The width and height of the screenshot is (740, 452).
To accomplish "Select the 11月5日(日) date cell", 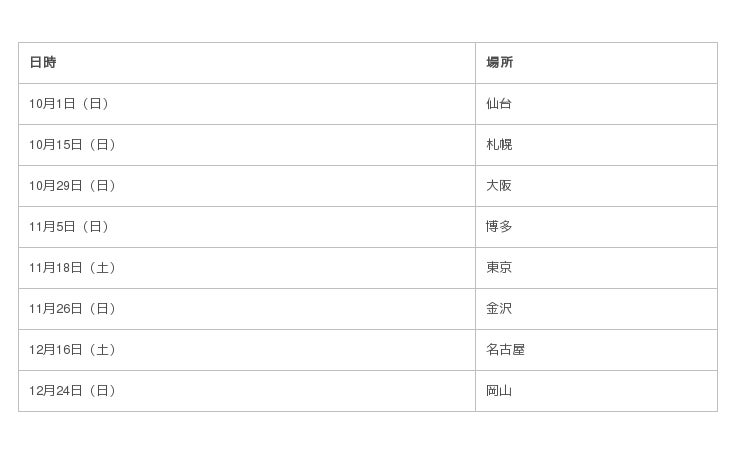I will coord(69,227).
